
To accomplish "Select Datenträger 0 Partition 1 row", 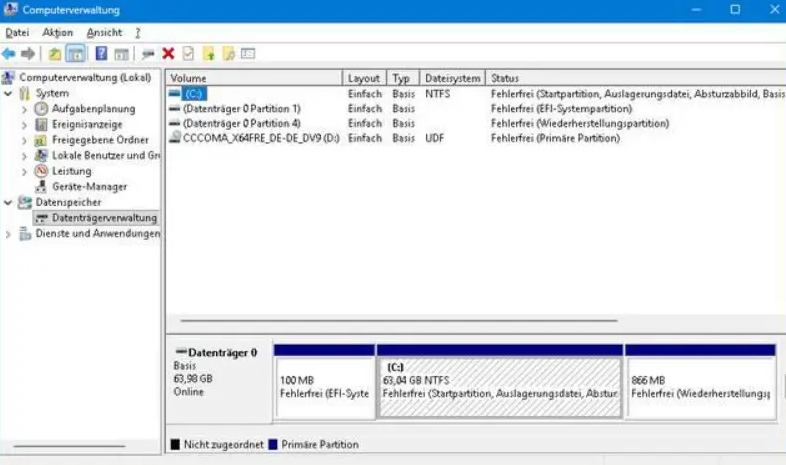I will click(x=476, y=108).
